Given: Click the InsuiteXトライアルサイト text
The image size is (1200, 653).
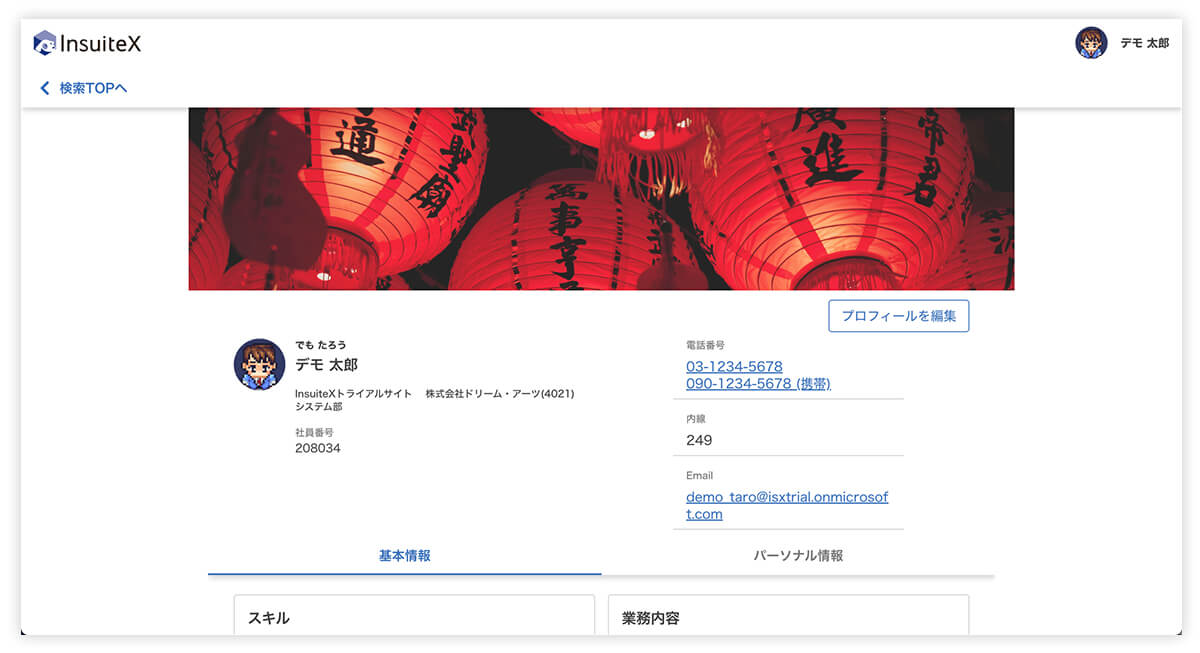Looking at the screenshot, I should (353, 394).
